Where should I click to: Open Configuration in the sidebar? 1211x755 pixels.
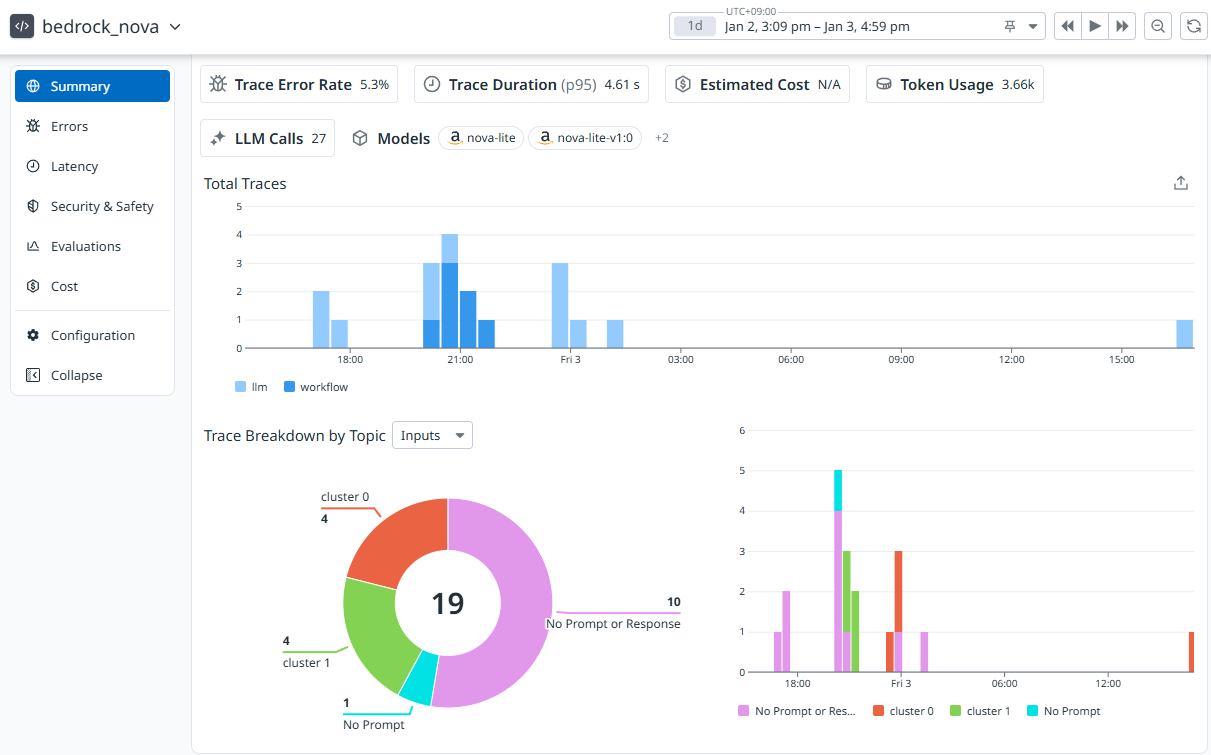92,335
